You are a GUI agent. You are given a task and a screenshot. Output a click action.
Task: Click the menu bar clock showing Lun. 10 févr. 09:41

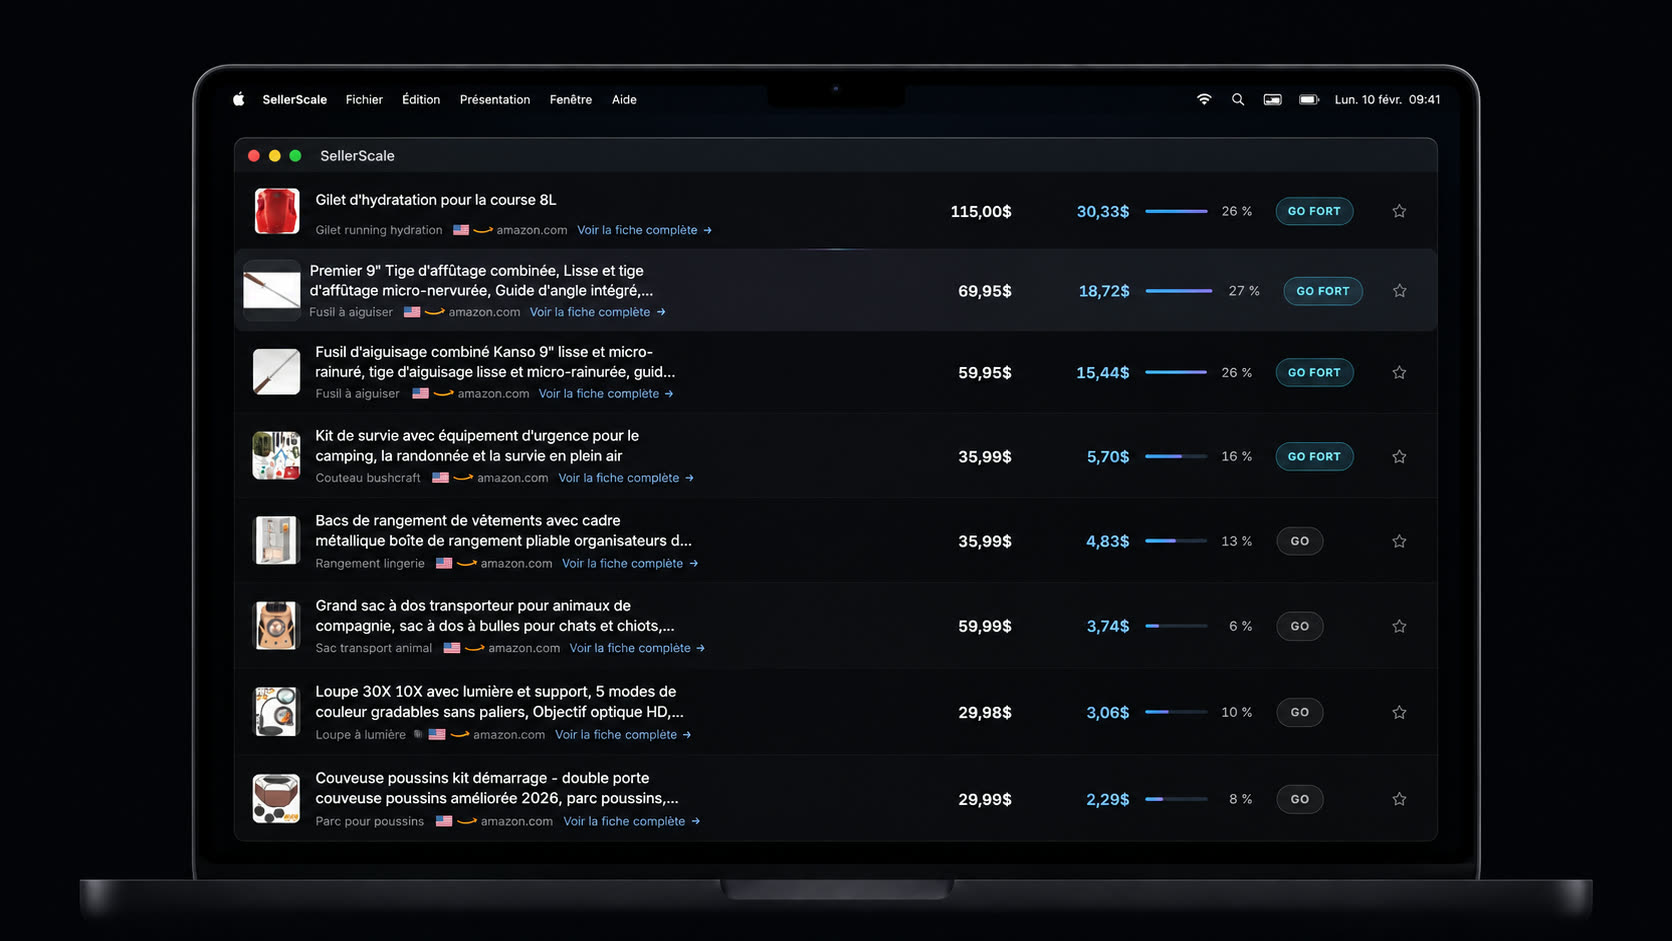[x=1387, y=99]
